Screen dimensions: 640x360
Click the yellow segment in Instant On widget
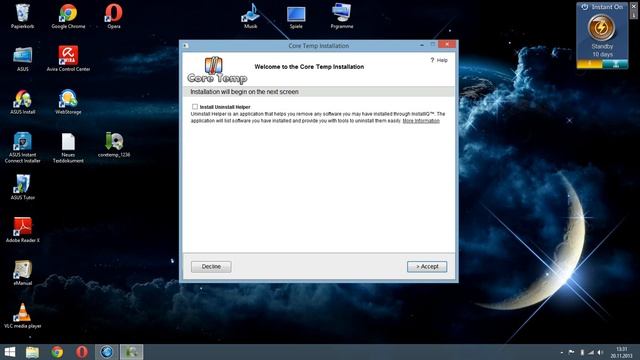tap(589, 64)
